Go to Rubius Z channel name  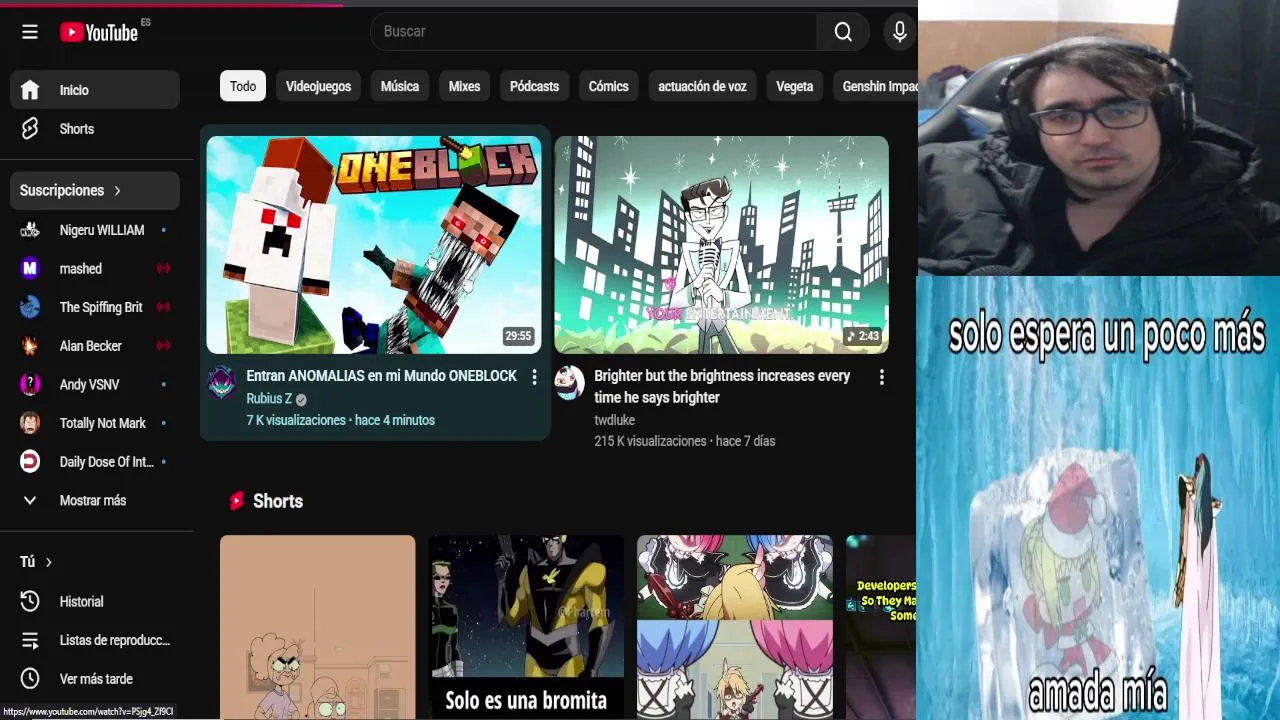click(x=269, y=398)
